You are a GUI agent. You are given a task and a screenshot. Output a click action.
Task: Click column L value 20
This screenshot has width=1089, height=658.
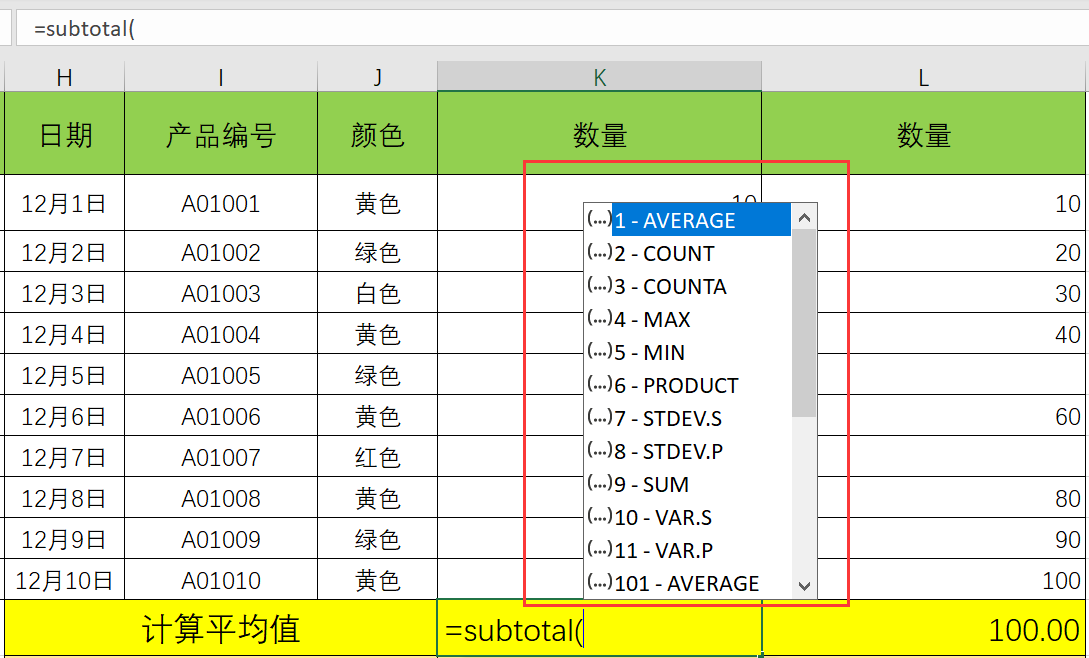pyautogui.click(x=924, y=252)
